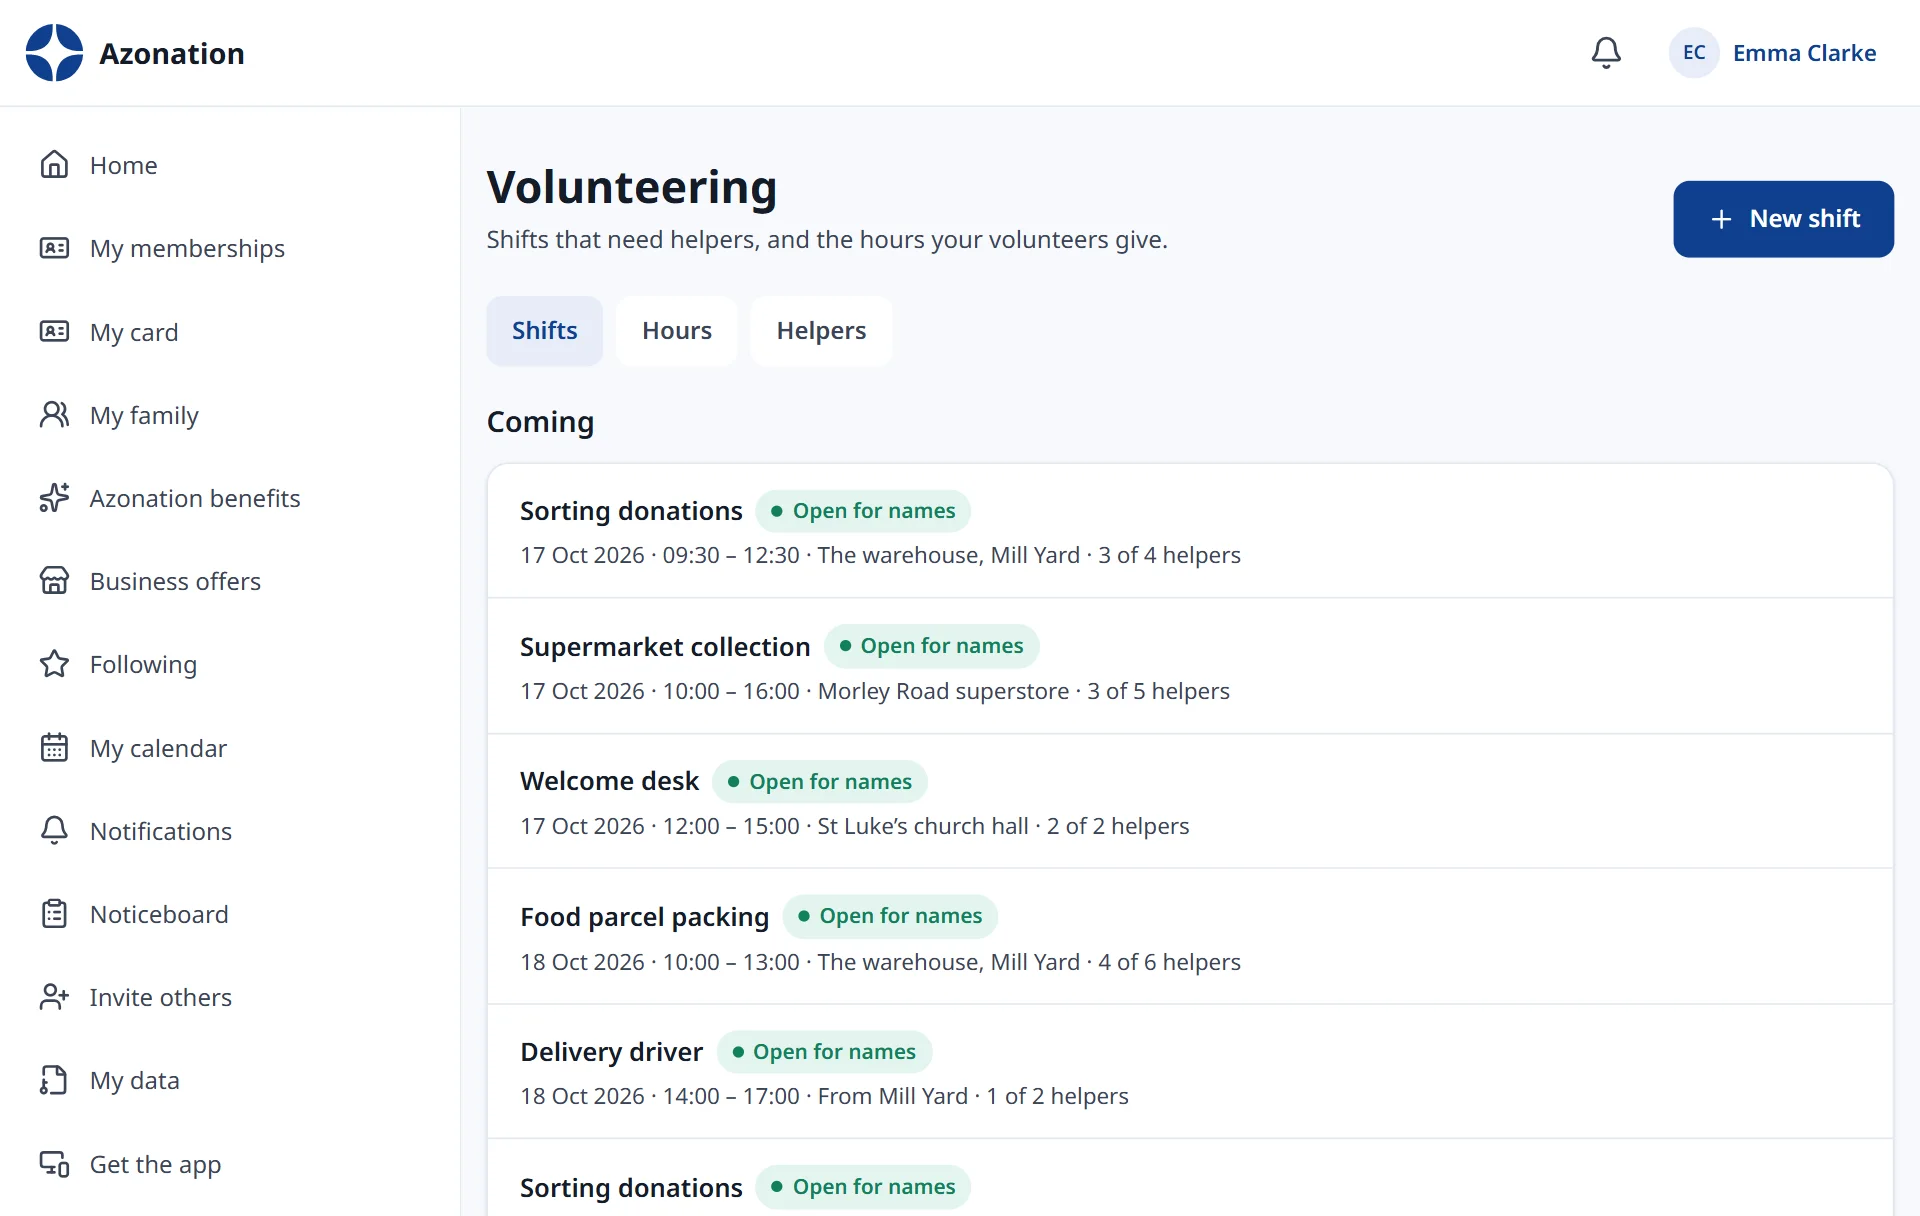Screen dimensions: 1920x1216
Task: Click the Following star icon
Action: (x=54, y=663)
